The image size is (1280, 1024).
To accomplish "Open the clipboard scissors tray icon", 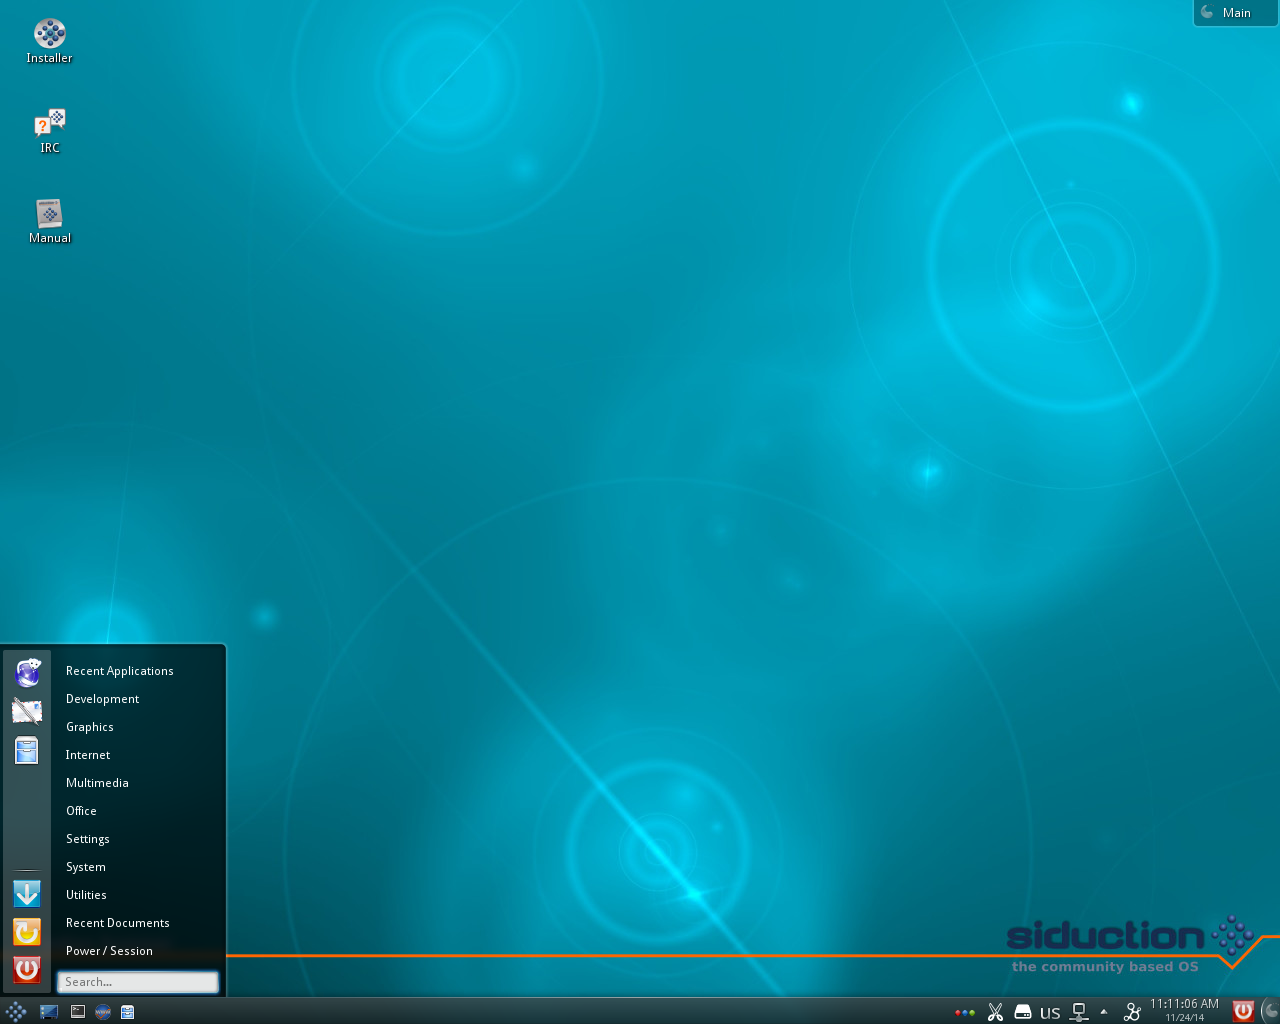I will click(x=995, y=1012).
